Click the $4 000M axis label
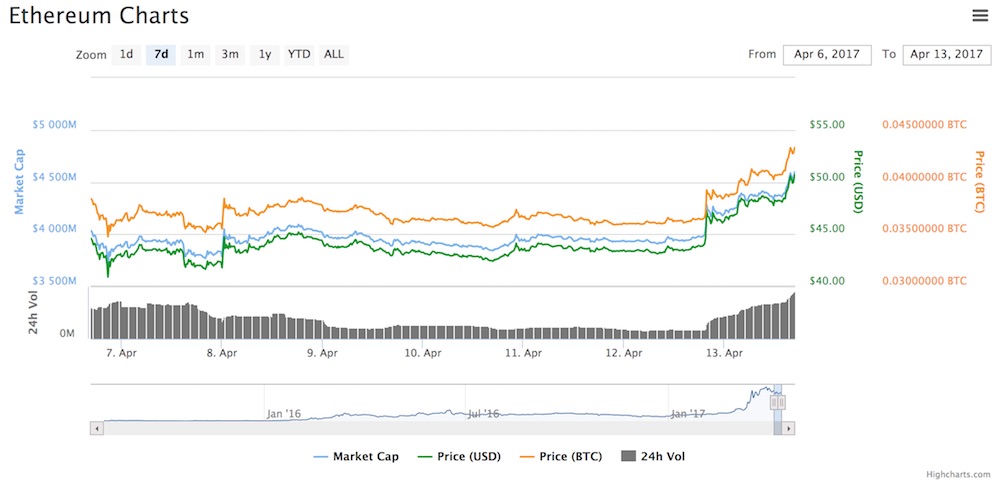 [54, 228]
